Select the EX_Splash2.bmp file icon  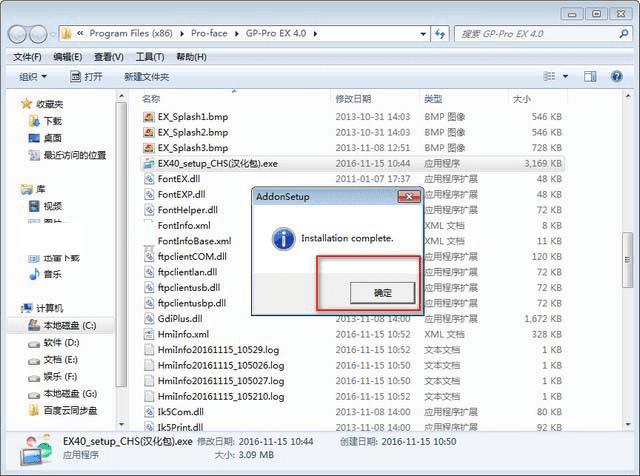(149, 132)
